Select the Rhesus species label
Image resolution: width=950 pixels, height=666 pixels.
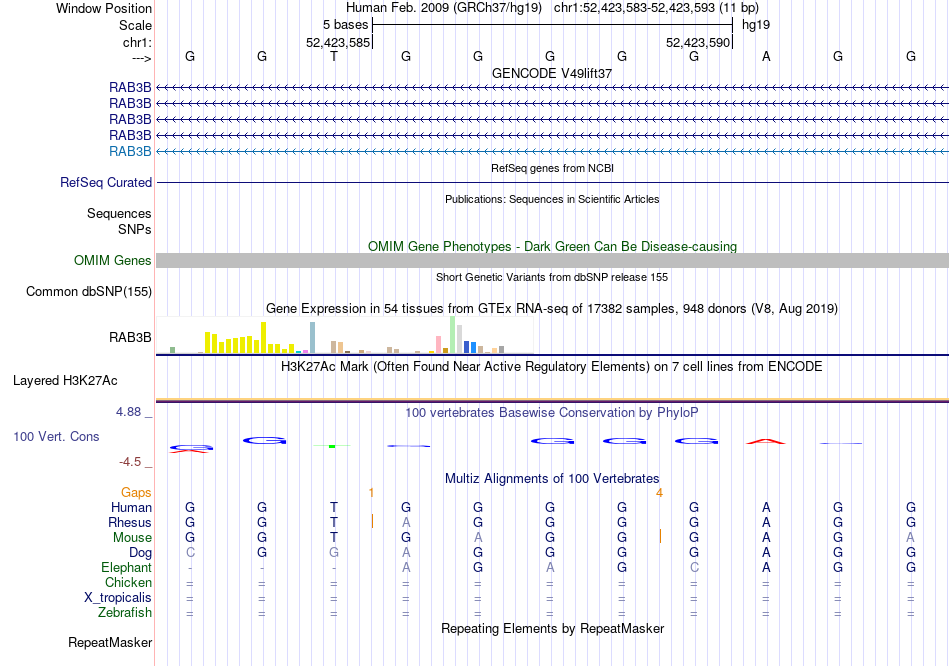point(130,522)
